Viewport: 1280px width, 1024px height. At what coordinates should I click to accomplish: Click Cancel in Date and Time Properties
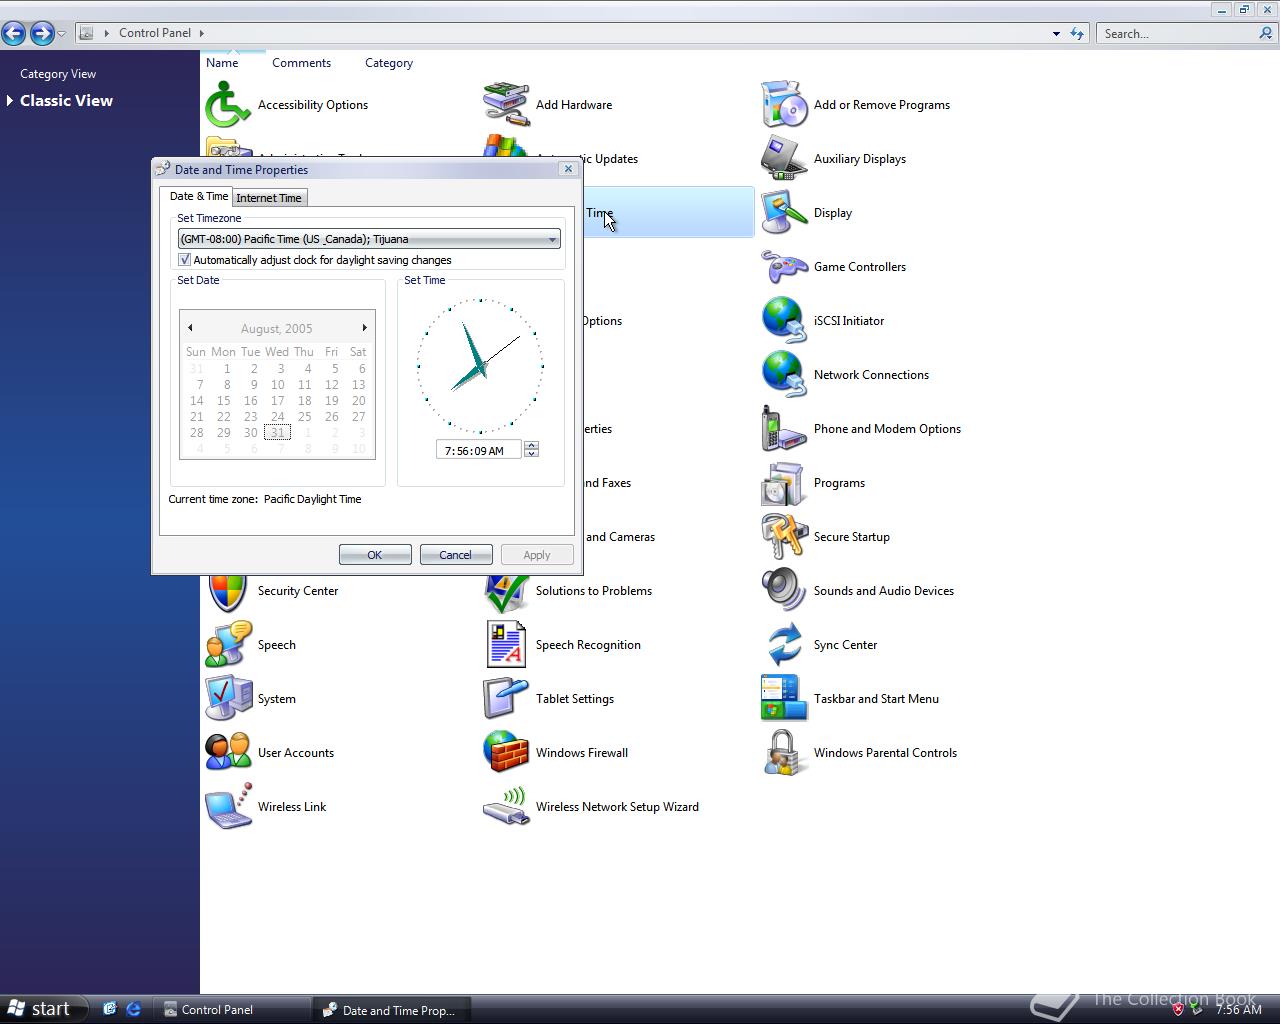[x=455, y=555]
